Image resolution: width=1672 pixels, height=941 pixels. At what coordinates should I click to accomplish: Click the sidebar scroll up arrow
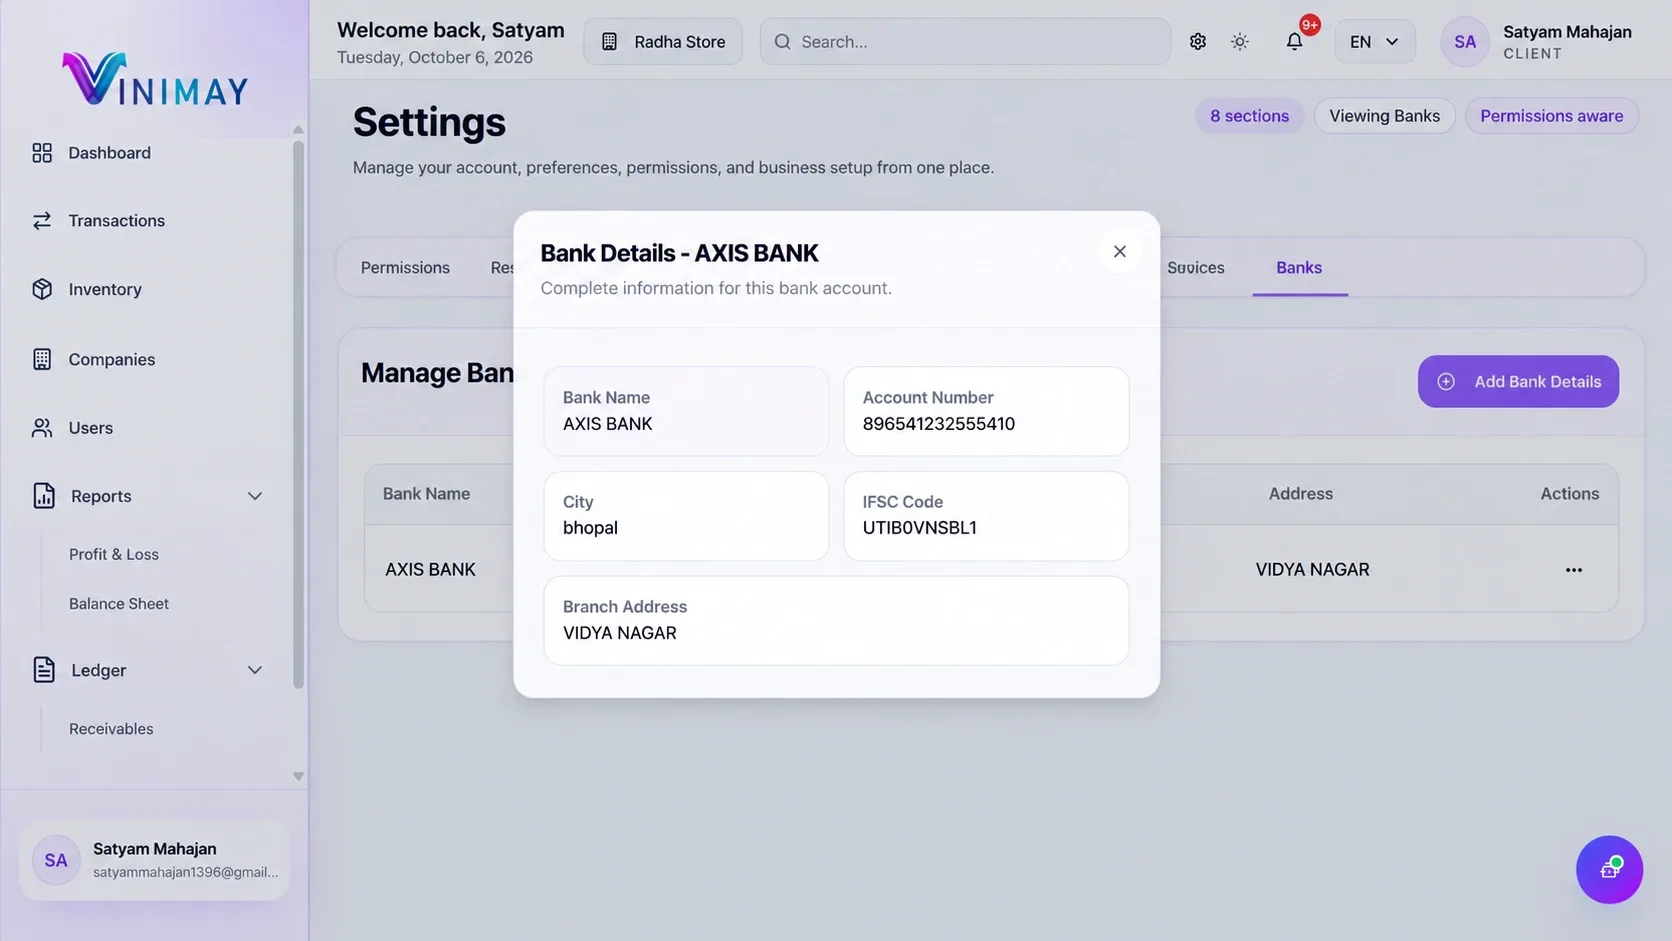(x=298, y=129)
